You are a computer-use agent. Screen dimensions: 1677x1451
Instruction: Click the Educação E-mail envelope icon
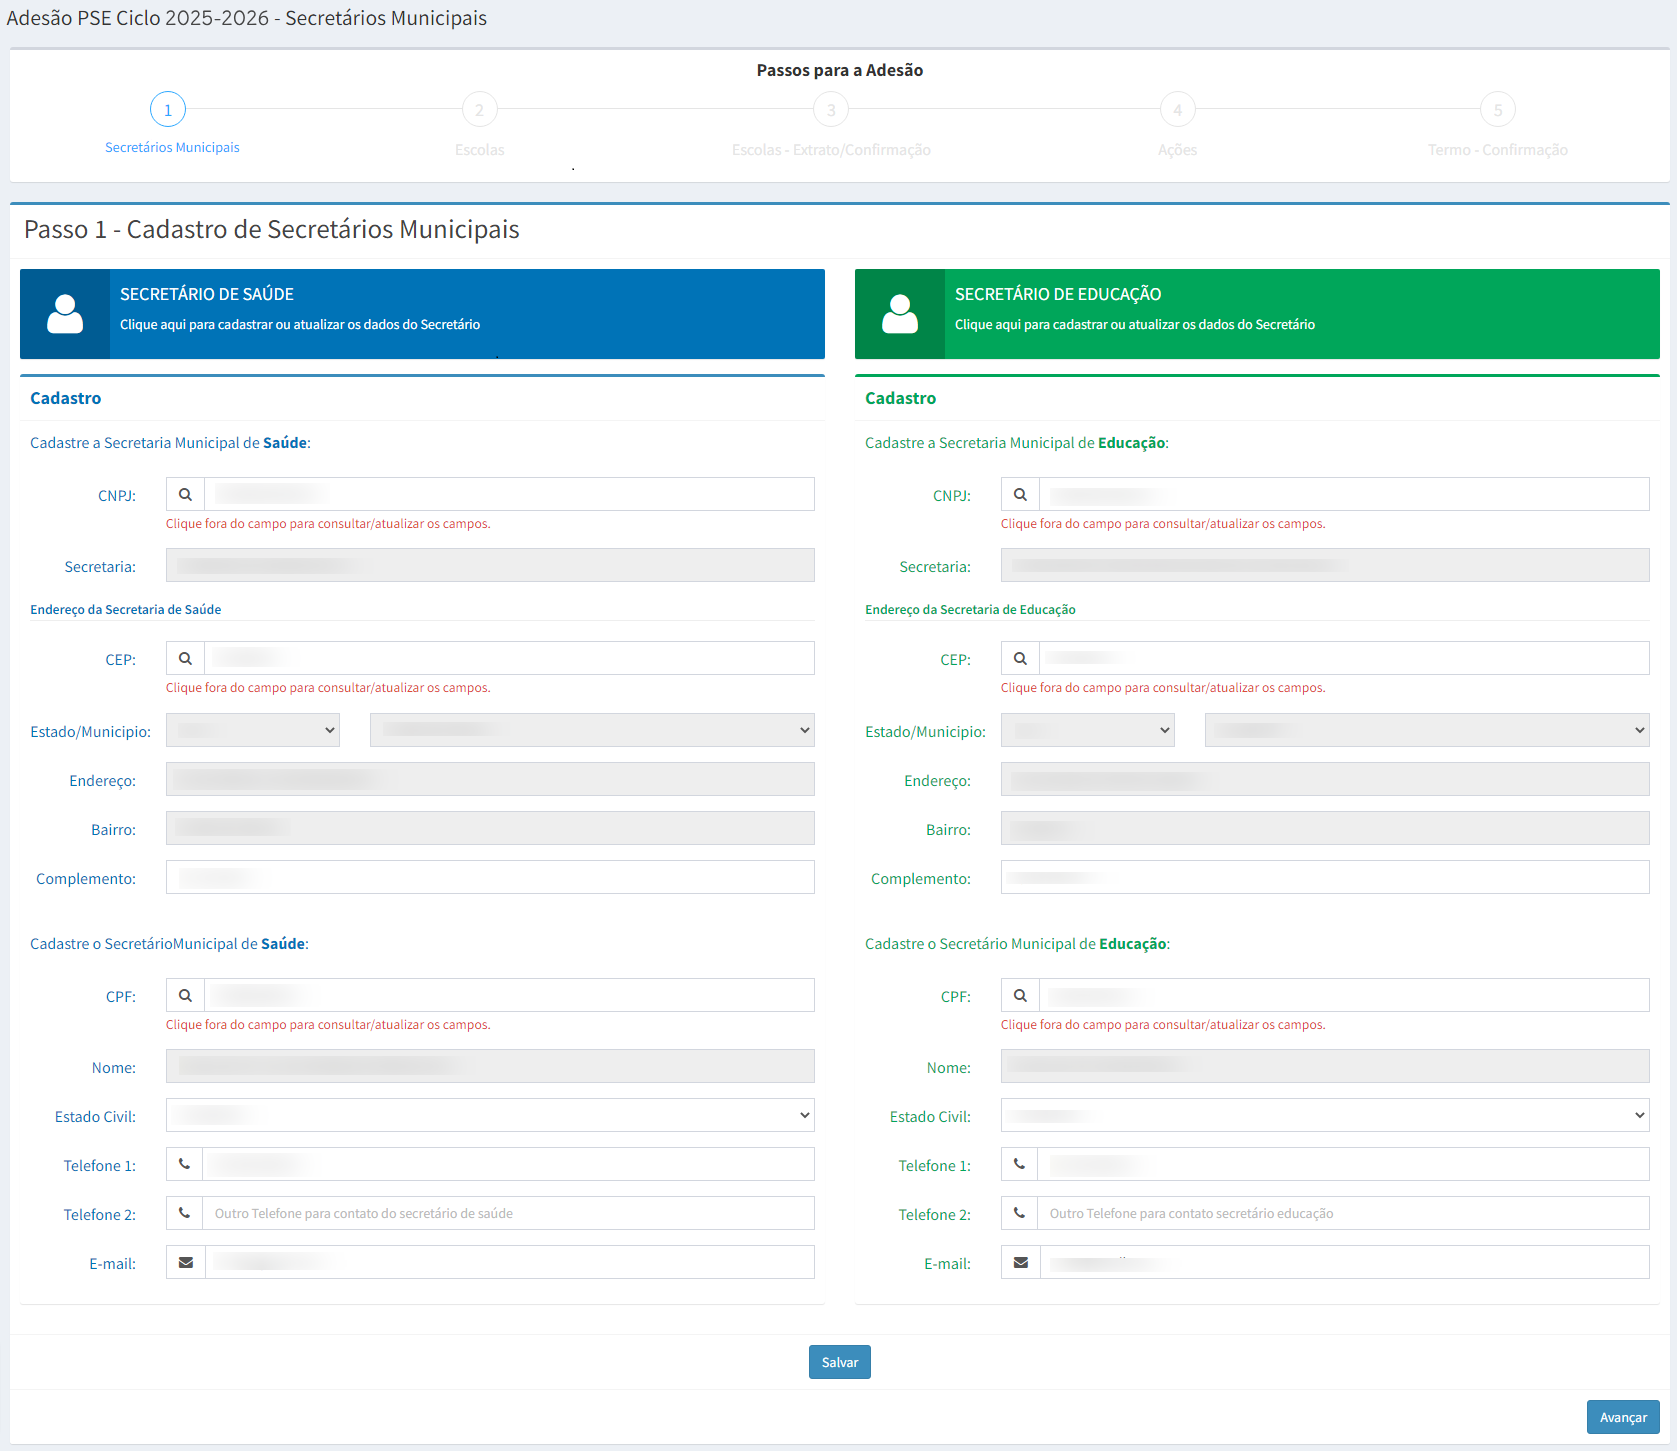1021,1262
